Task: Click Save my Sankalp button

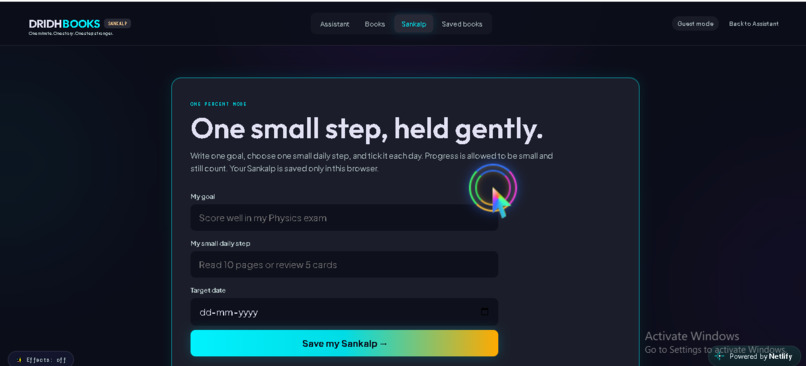Action: tap(344, 343)
